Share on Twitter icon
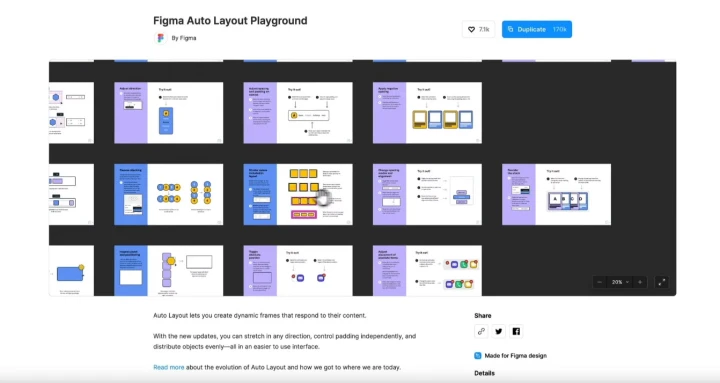Image resolution: width=720 pixels, height=383 pixels. click(x=499, y=331)
